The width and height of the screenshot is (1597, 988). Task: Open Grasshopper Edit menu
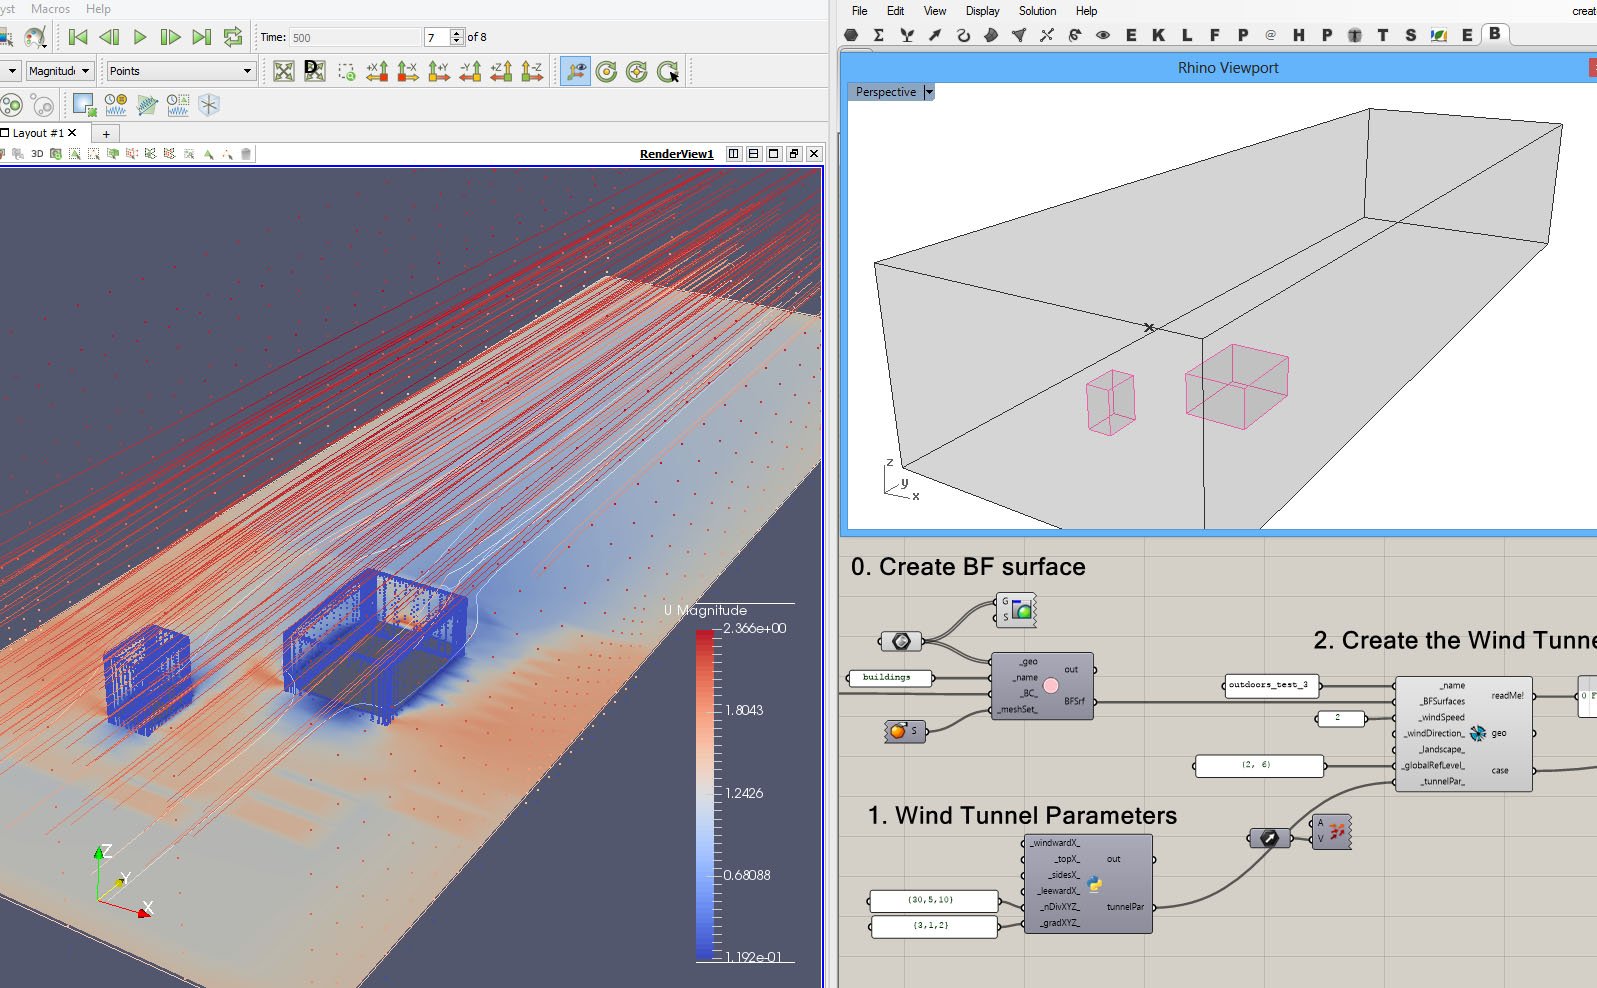click(x=895, y=11)
